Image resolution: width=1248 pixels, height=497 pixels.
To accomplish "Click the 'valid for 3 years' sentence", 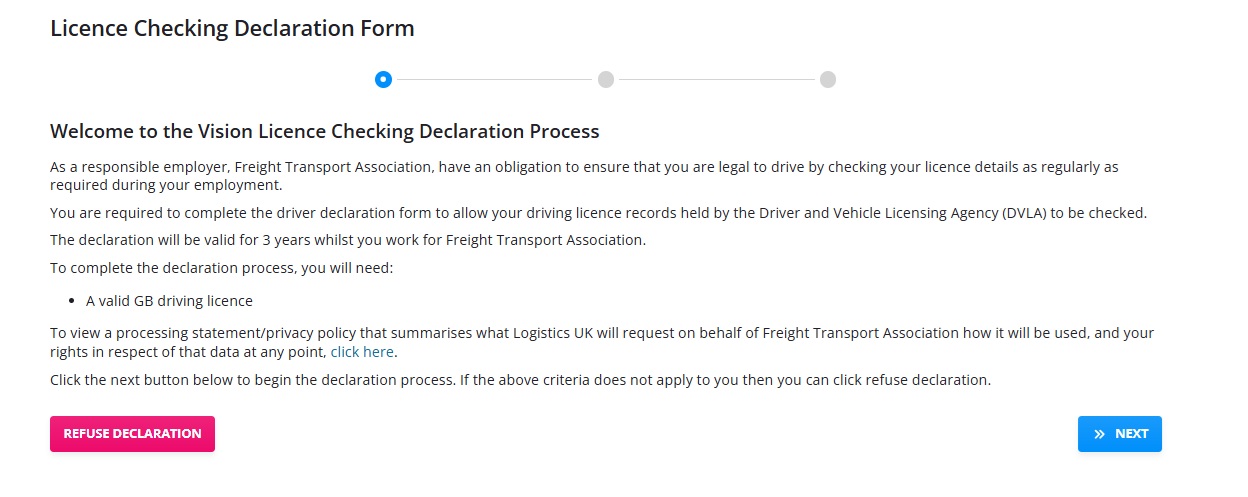I will pos(348,240).
